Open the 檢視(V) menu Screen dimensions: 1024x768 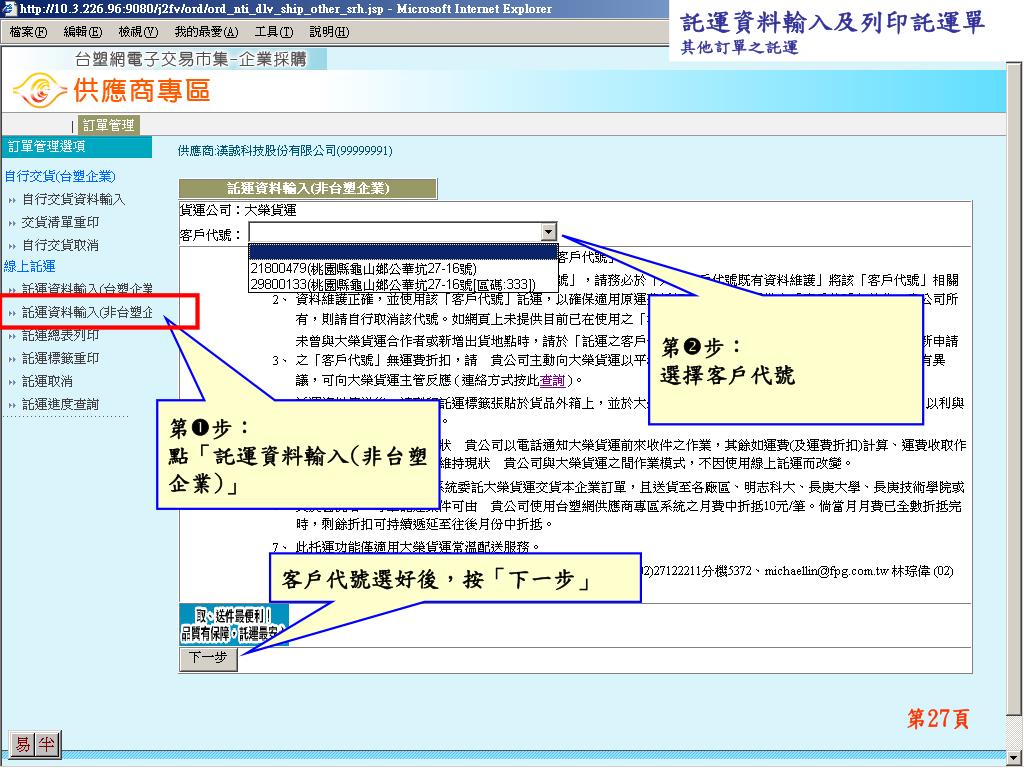coord(138,31)
